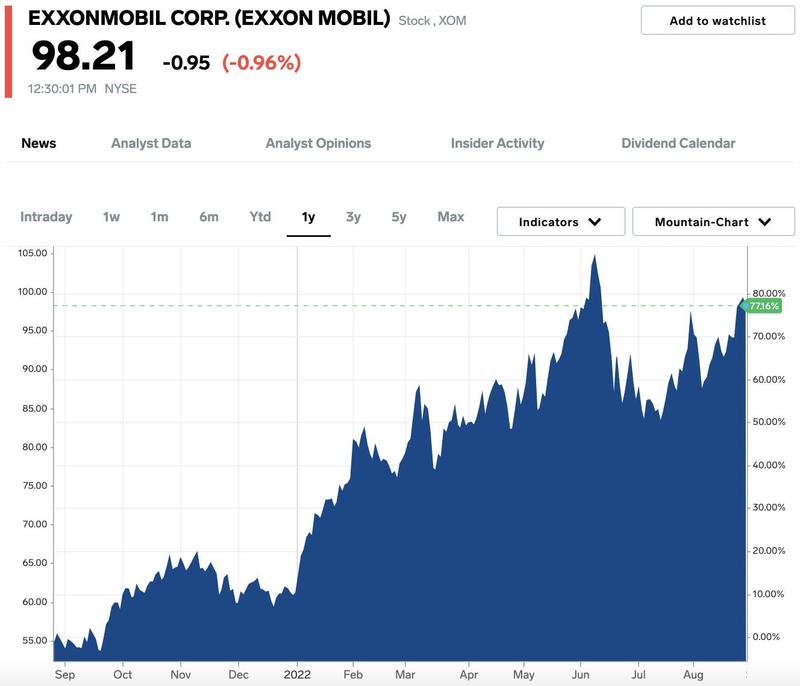
Task: Select Intraday chart range
Action: pos(46,217)
